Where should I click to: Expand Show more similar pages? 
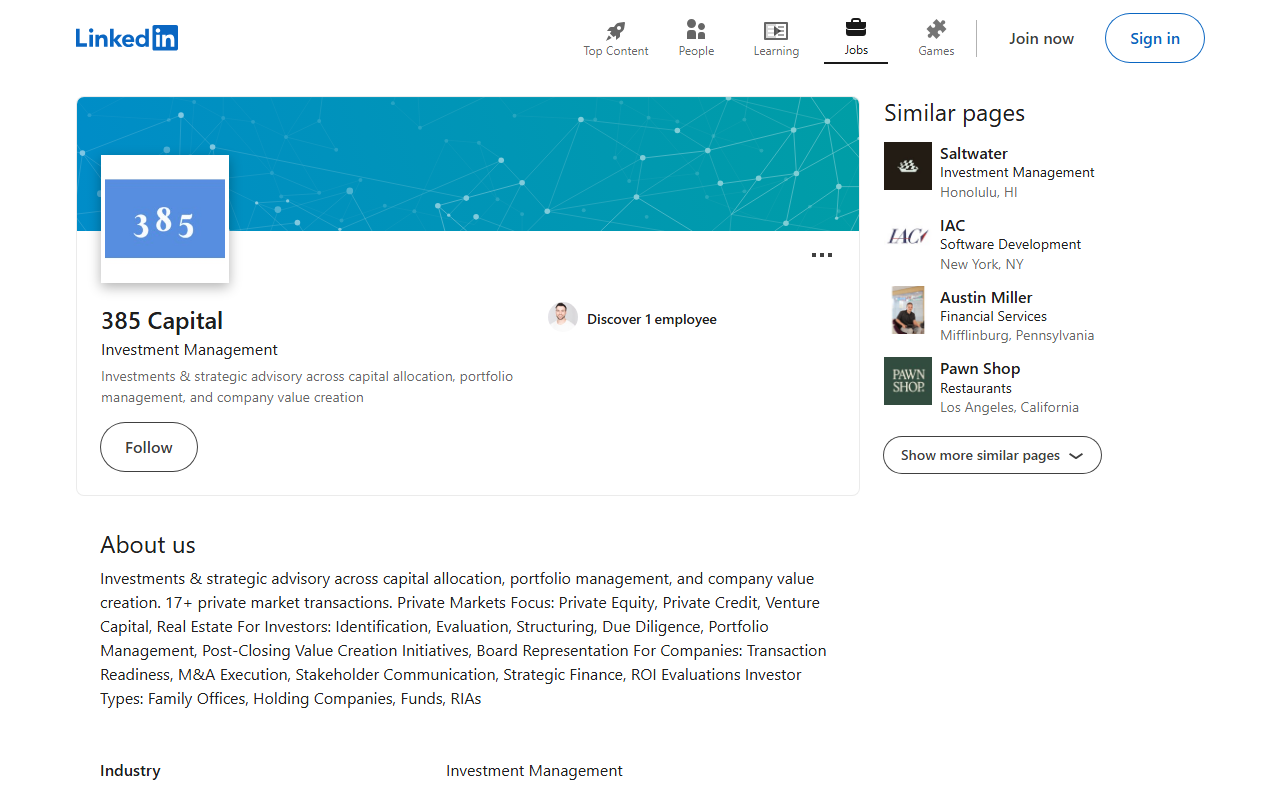tap(992, 455)
